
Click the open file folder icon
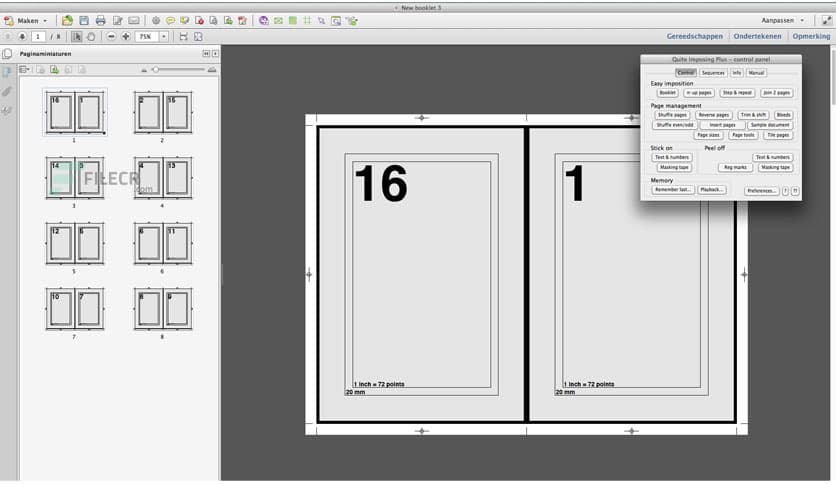point(67,21)
